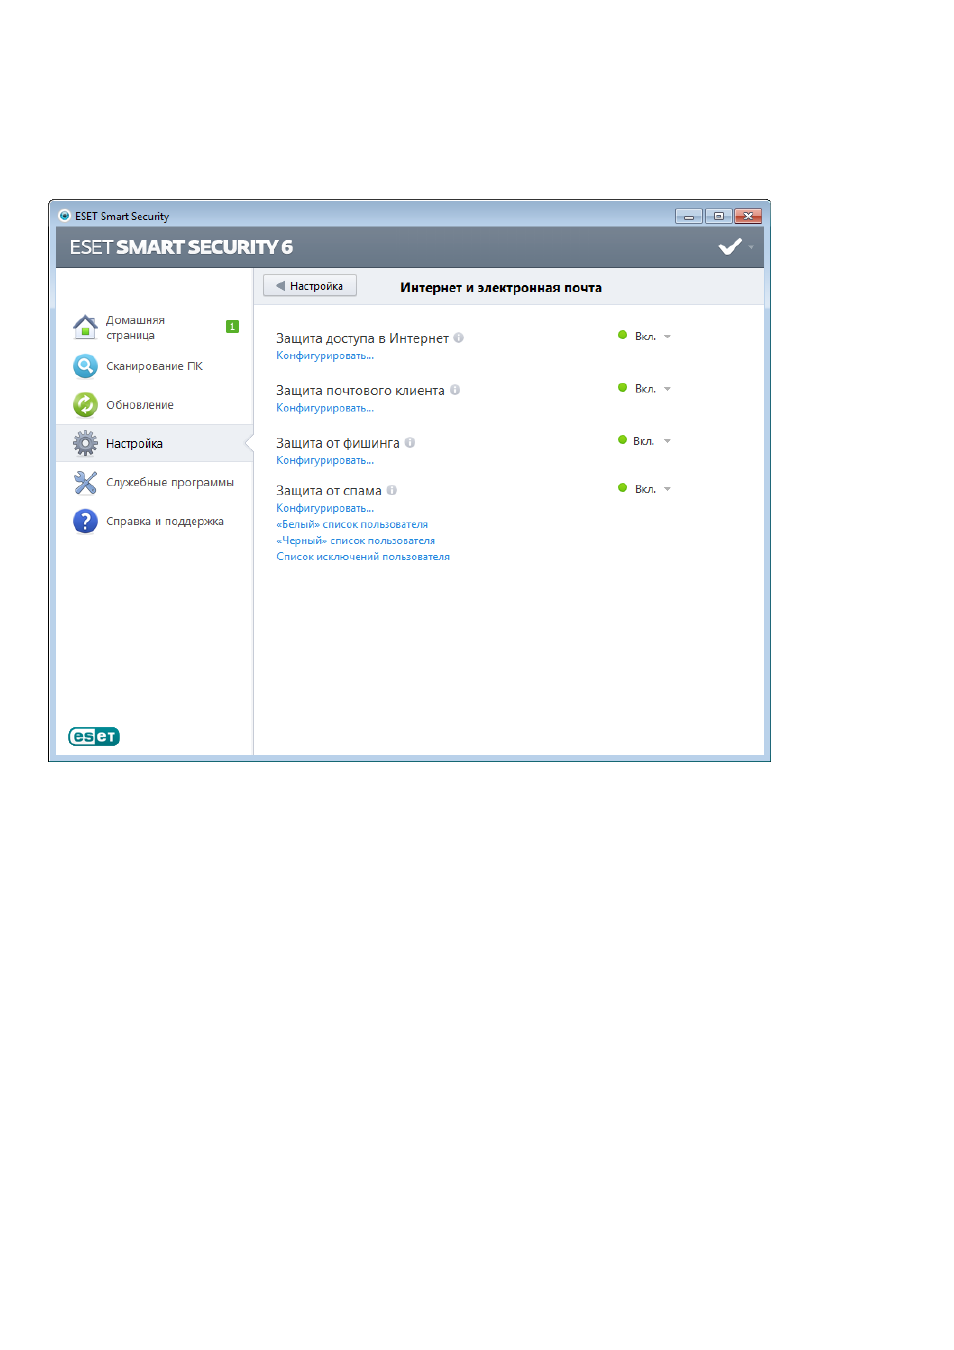
Task: Click the green refresh icon for Обновление
Action: [x=85, y=405]
